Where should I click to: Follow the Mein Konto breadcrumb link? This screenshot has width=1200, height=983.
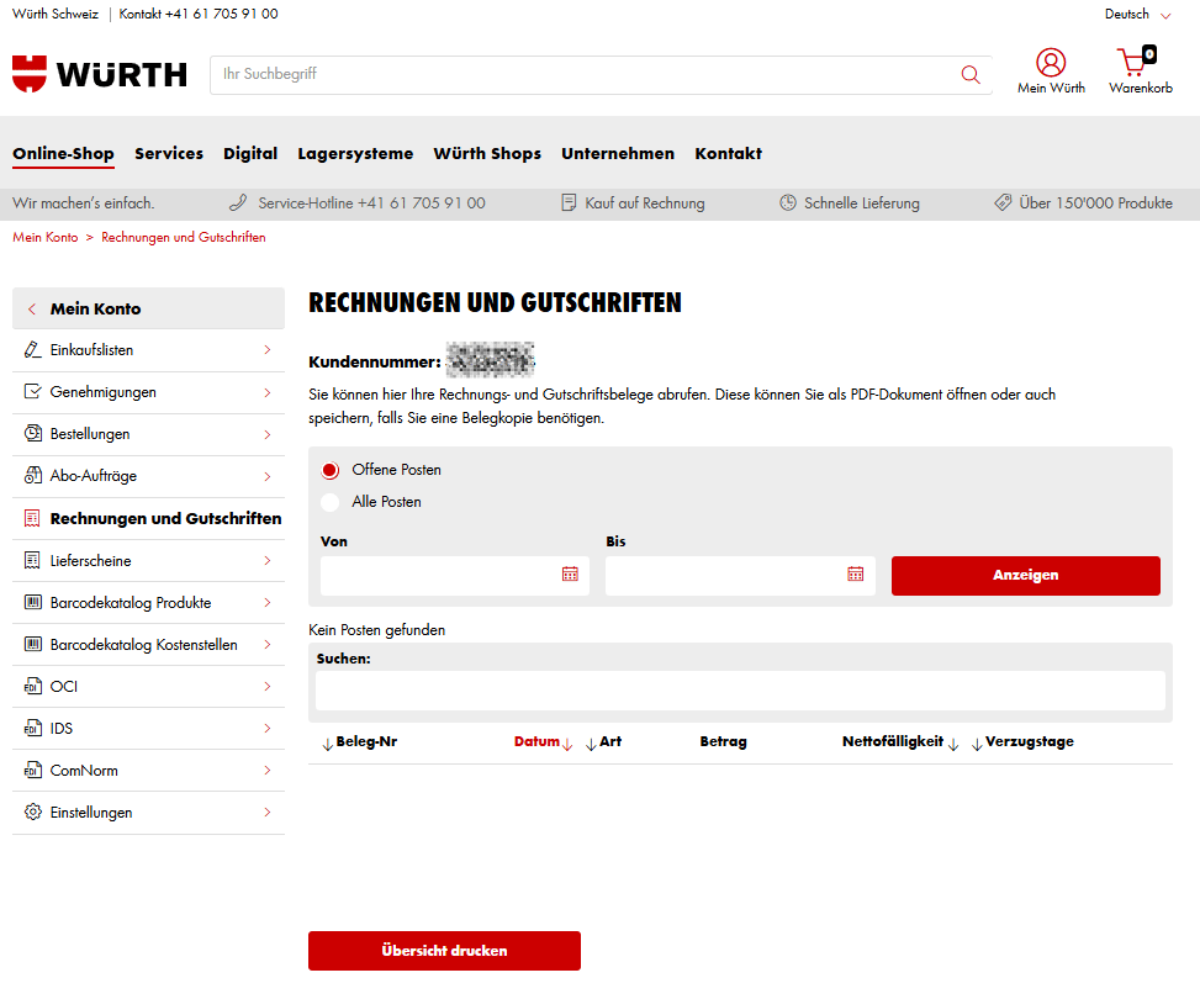45,238
